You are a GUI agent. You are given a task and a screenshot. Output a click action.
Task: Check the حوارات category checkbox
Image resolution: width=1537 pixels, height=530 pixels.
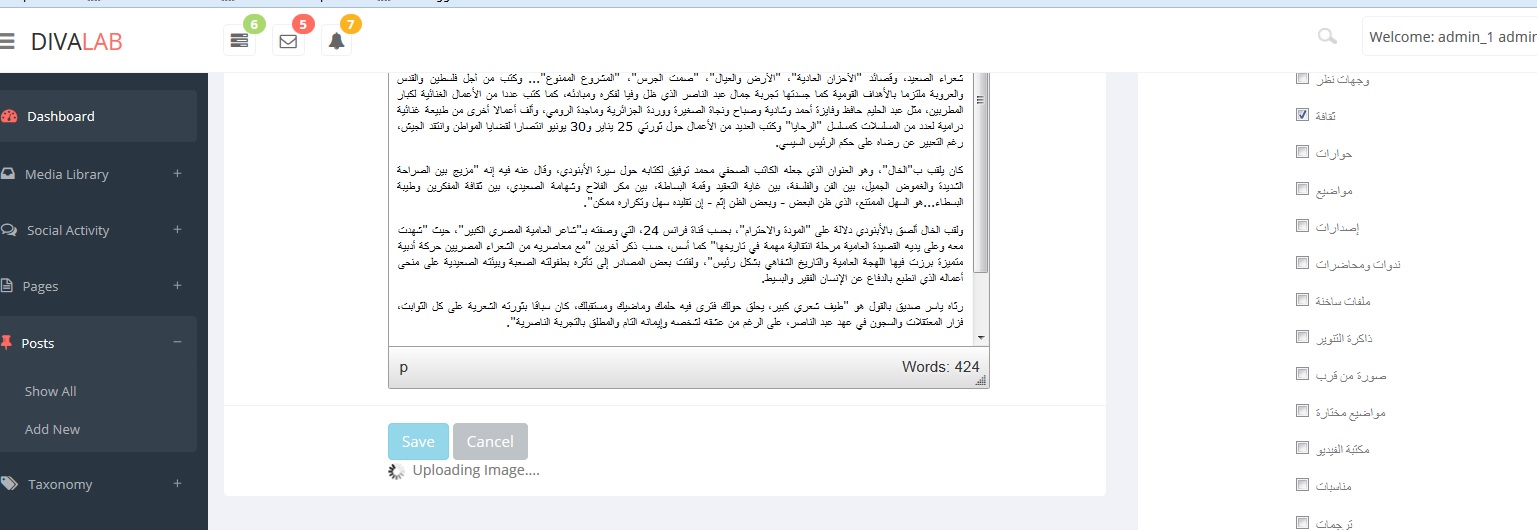click(1302, 152)
